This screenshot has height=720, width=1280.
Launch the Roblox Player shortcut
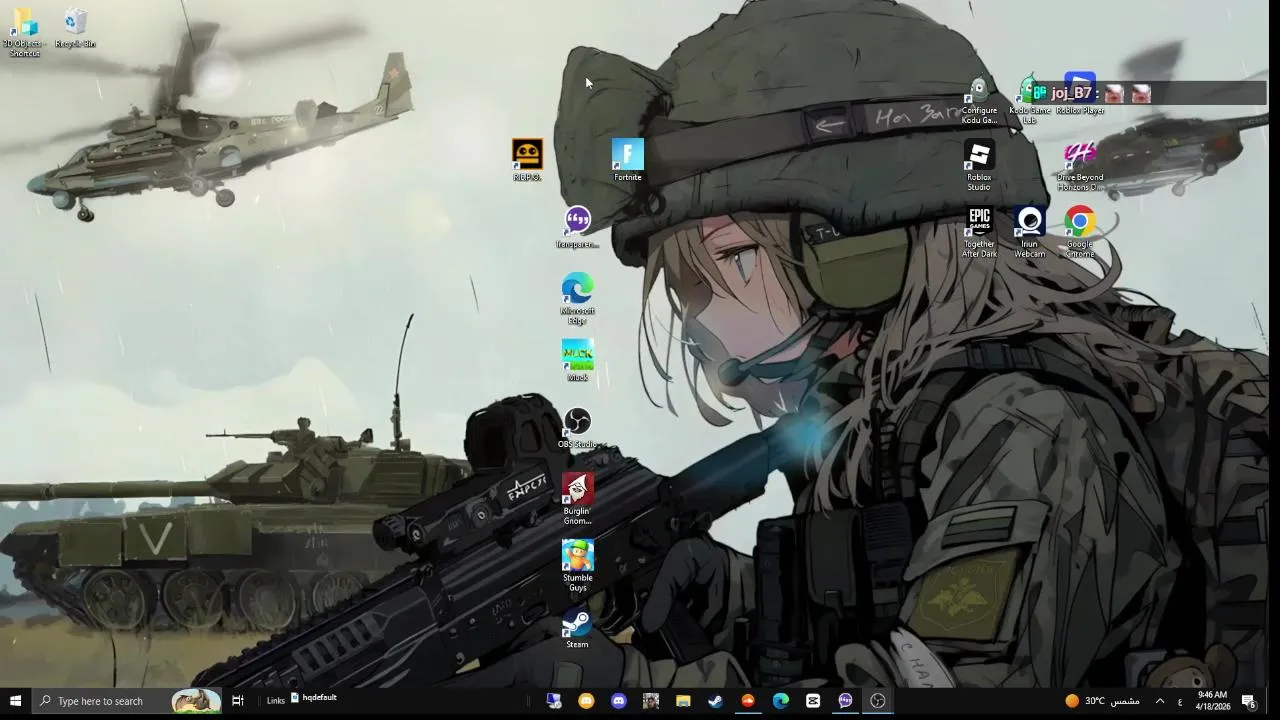coord(1080,94)
